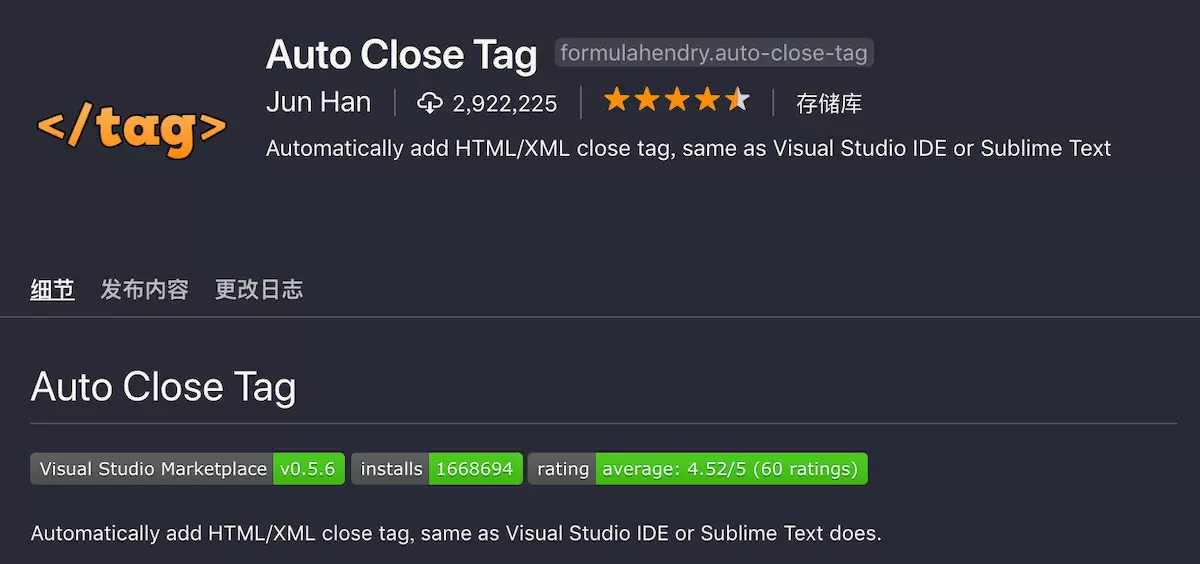Open the 存储库 repository link
This screenshot has height=564, width=1200.
click(829, 103)
